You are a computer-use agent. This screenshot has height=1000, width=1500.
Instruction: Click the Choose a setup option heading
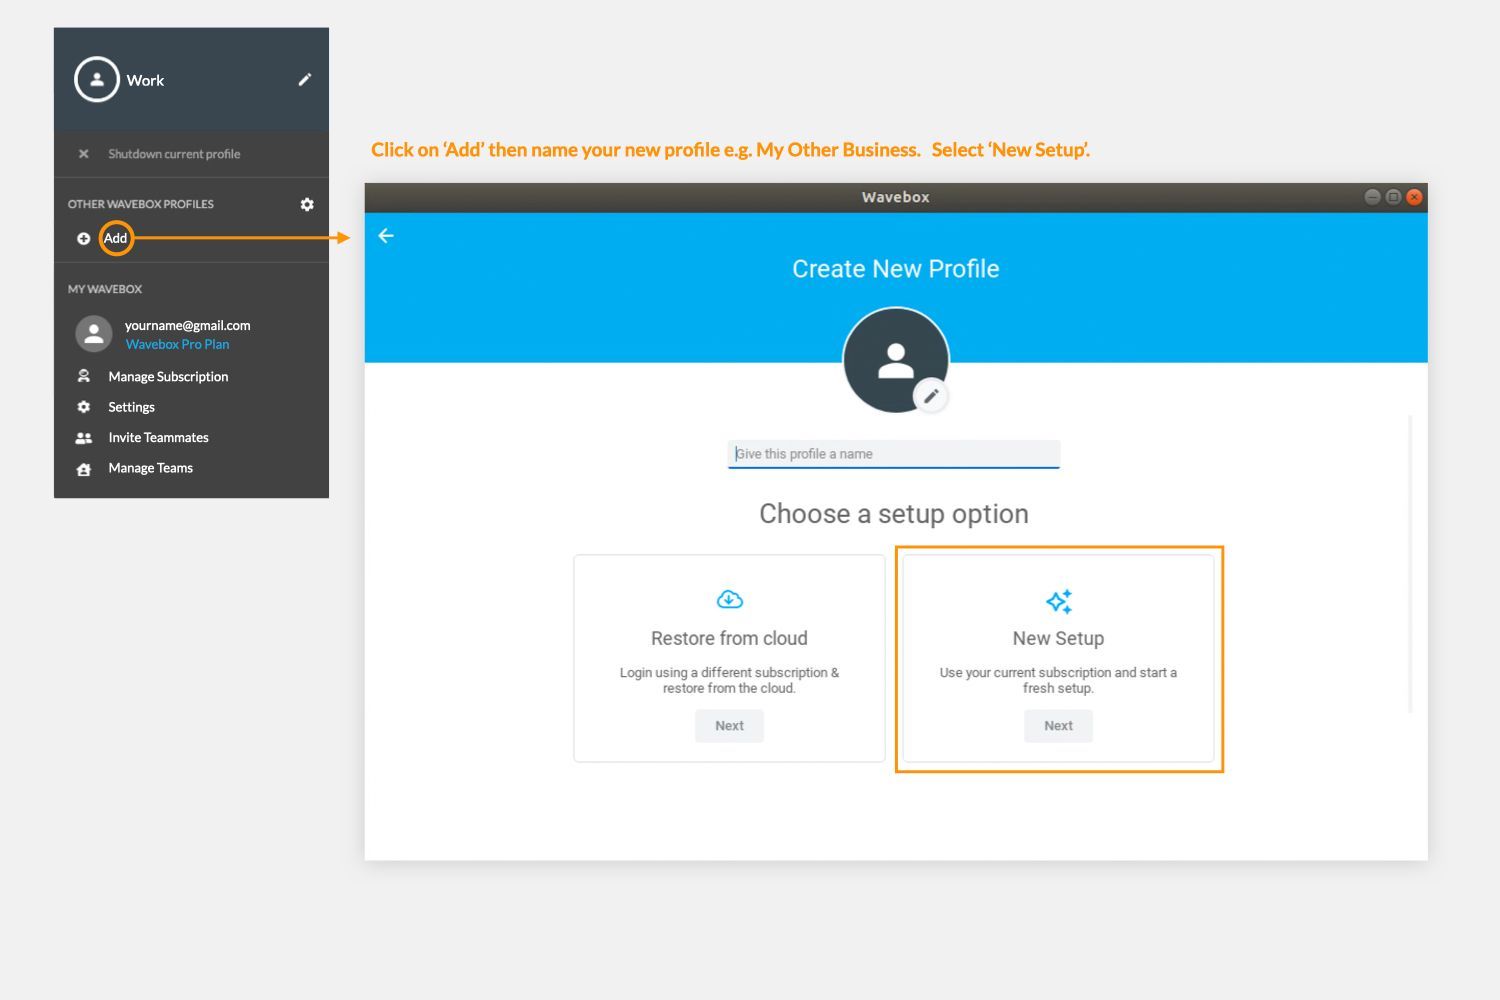coord(894,514)
